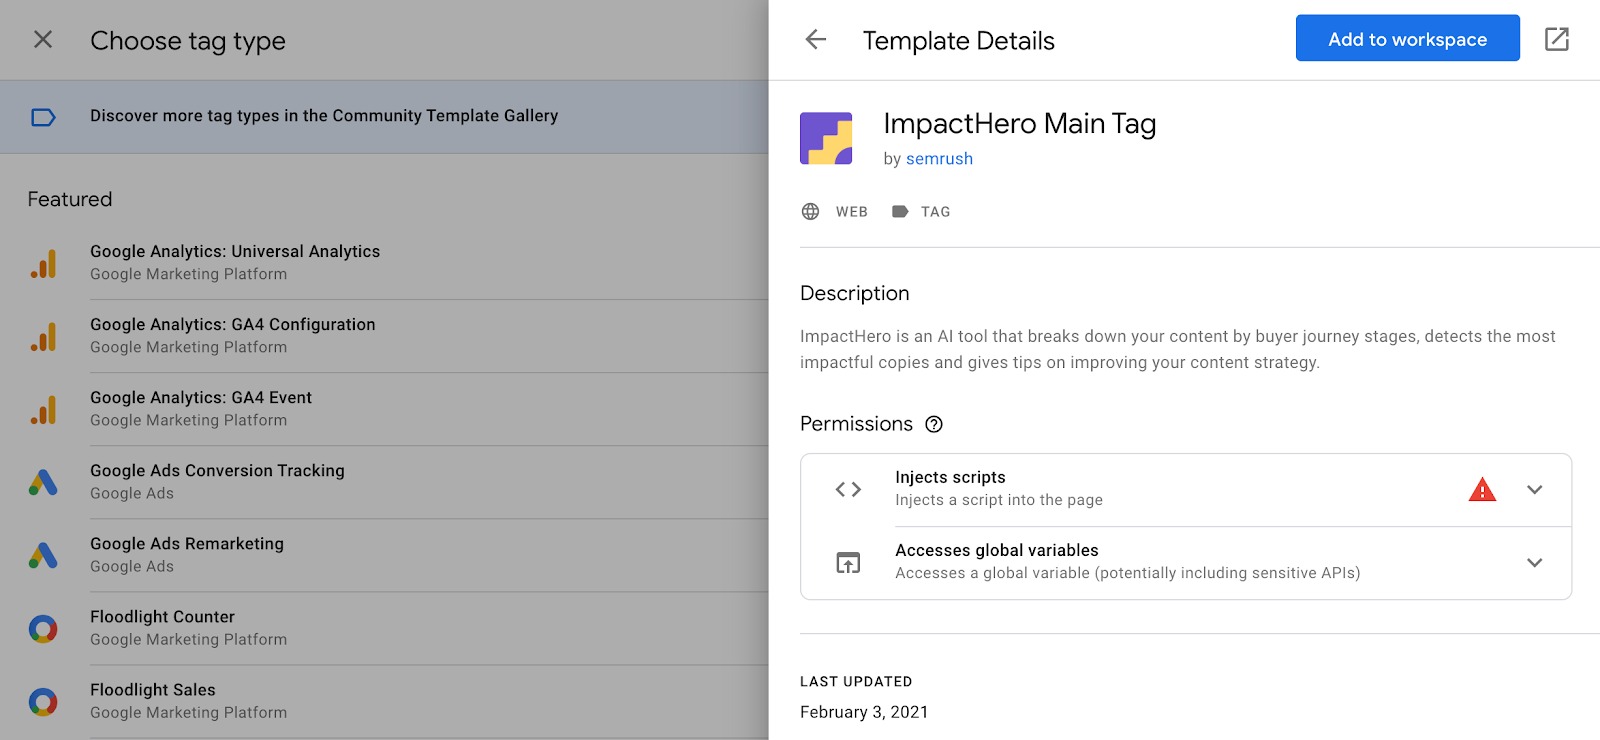This screenshot has width=1600, height=740.
Task: Click the Description heading
Action: pos(855,293)
